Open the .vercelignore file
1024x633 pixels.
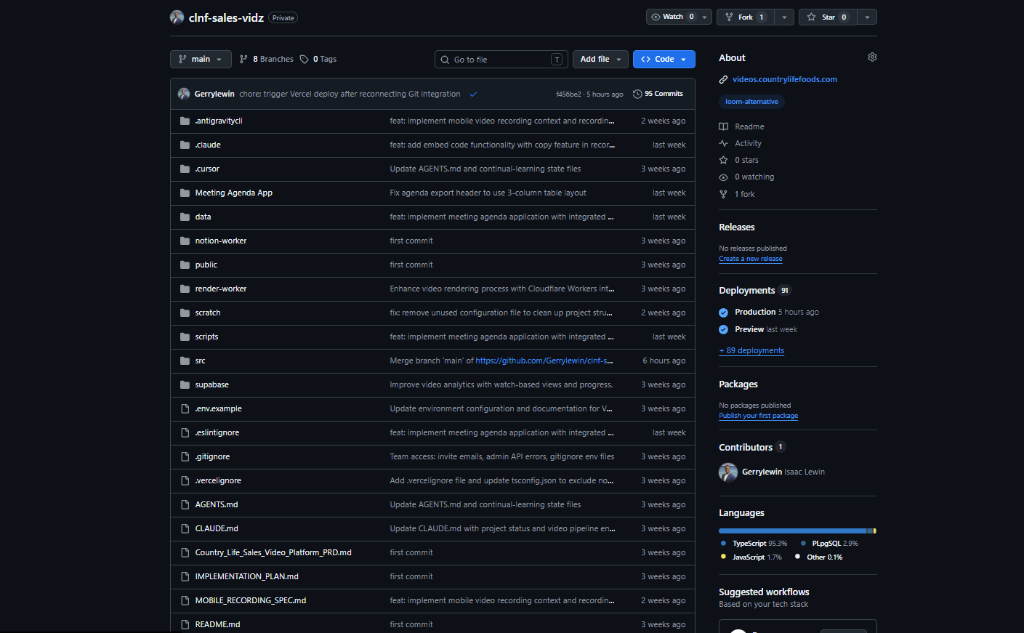coord(217,481)
